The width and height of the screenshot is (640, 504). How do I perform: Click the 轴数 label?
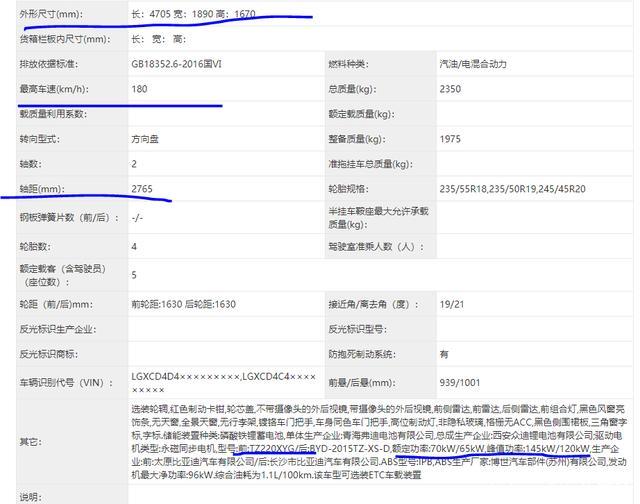coord(31,164)
